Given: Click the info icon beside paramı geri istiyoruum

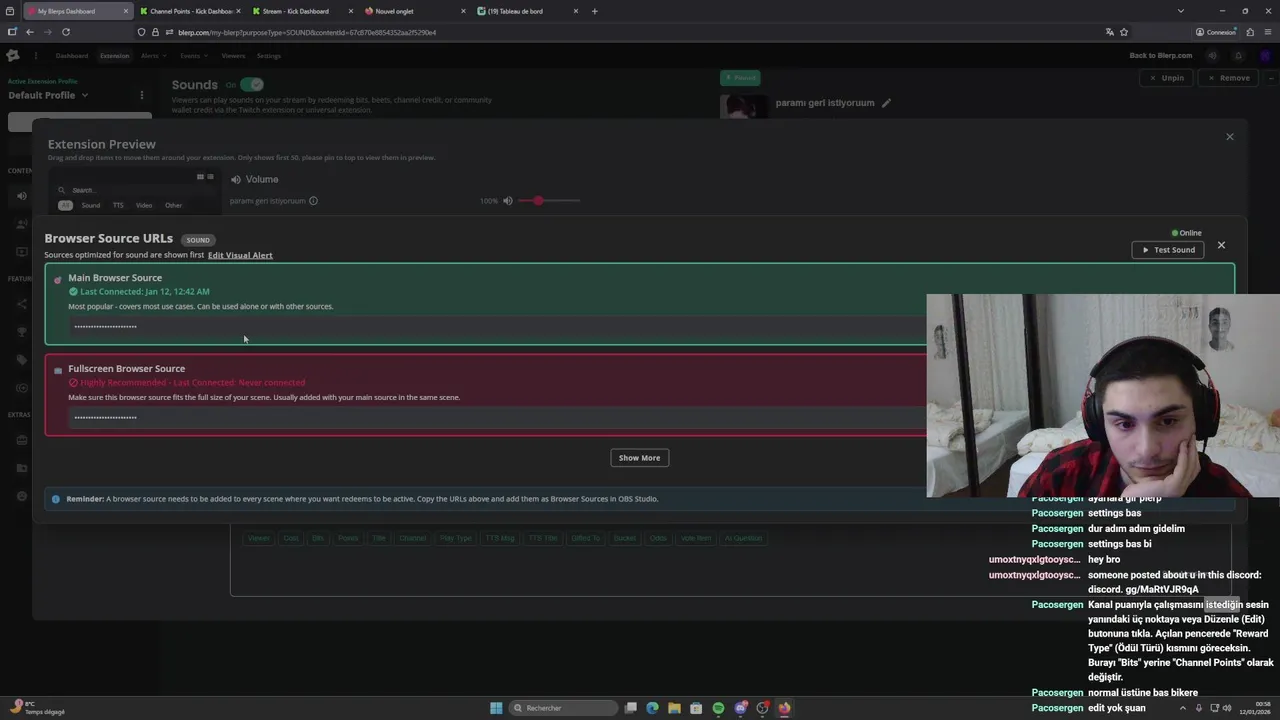Looking at the screenshot, I should tap(313, 201).
